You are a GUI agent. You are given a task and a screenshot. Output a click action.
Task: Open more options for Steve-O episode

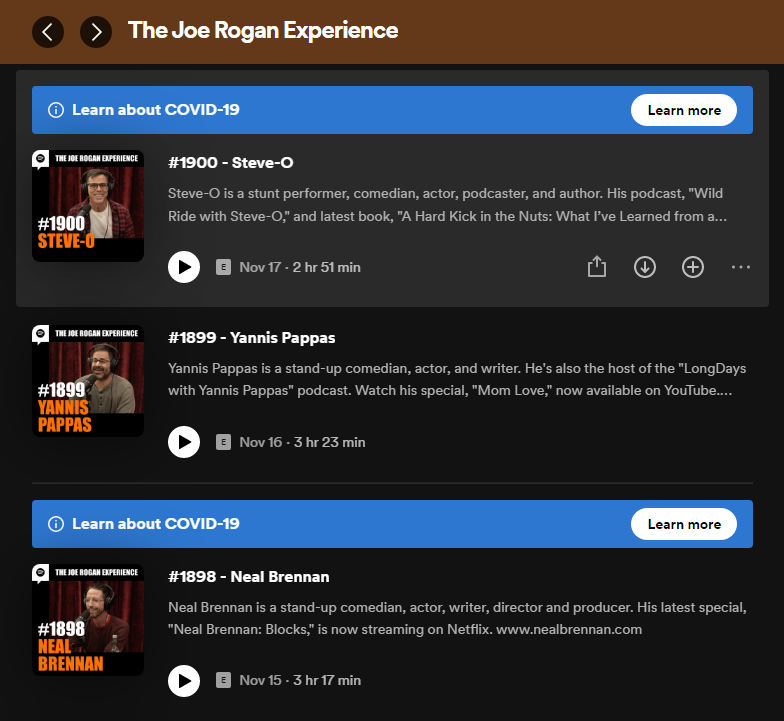coord(740,267)
